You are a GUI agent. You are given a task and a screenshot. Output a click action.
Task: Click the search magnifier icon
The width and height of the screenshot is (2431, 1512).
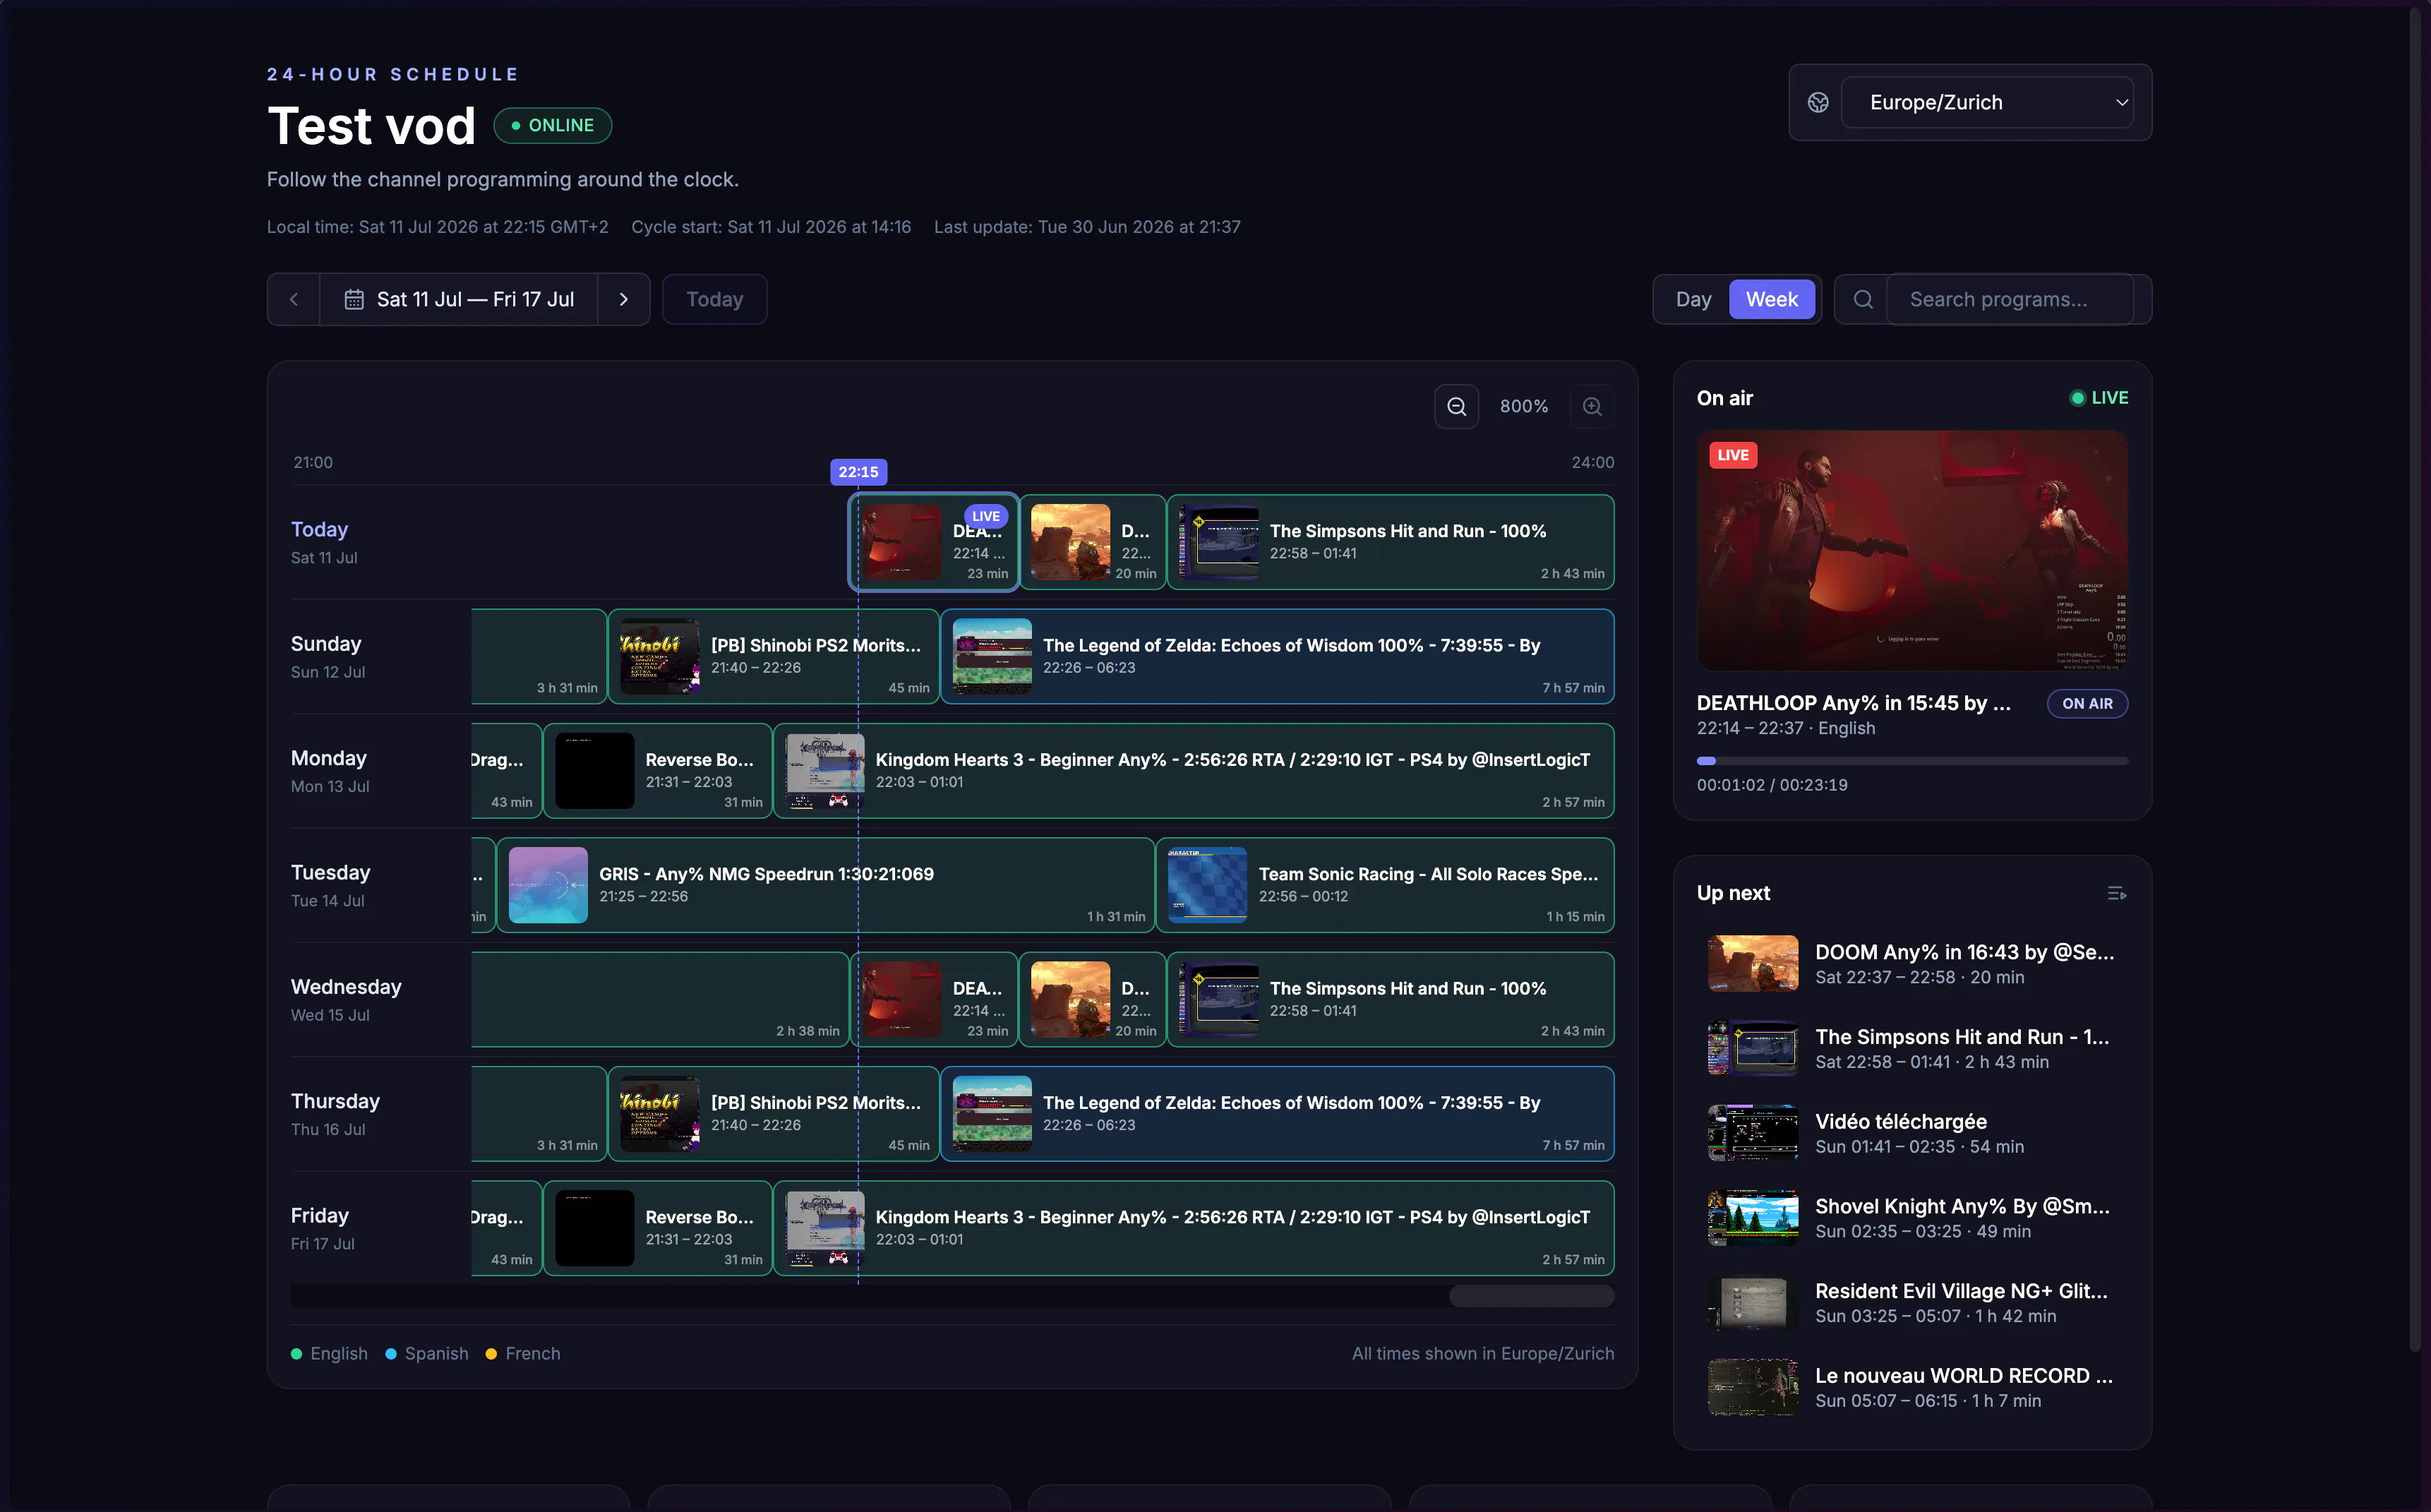[1863, 299]
